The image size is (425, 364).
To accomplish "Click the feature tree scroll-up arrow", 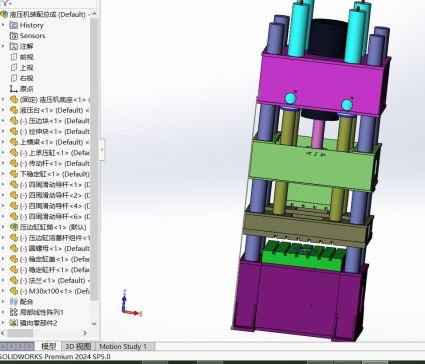I will (94, 14).
